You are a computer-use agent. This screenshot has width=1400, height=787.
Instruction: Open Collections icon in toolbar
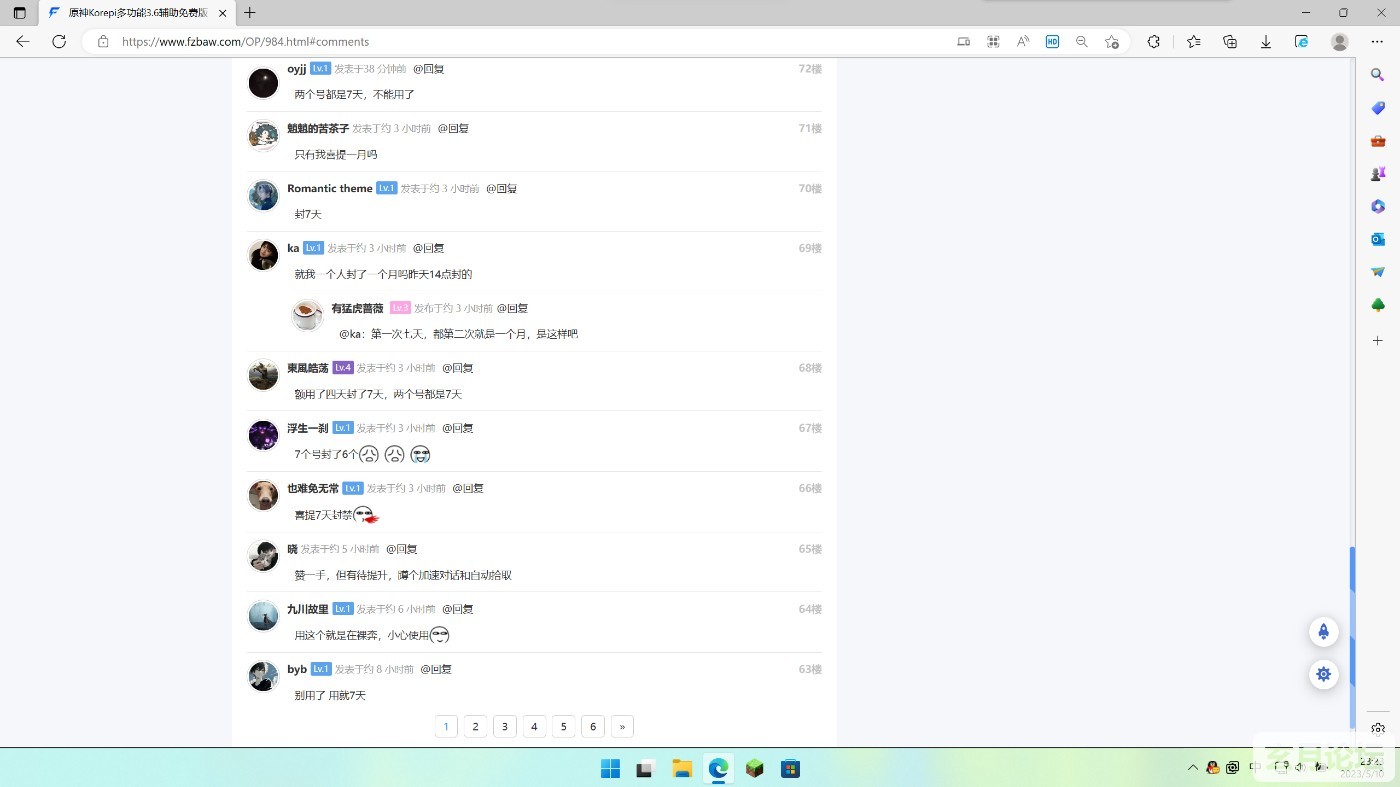(x=1230, y=42)
